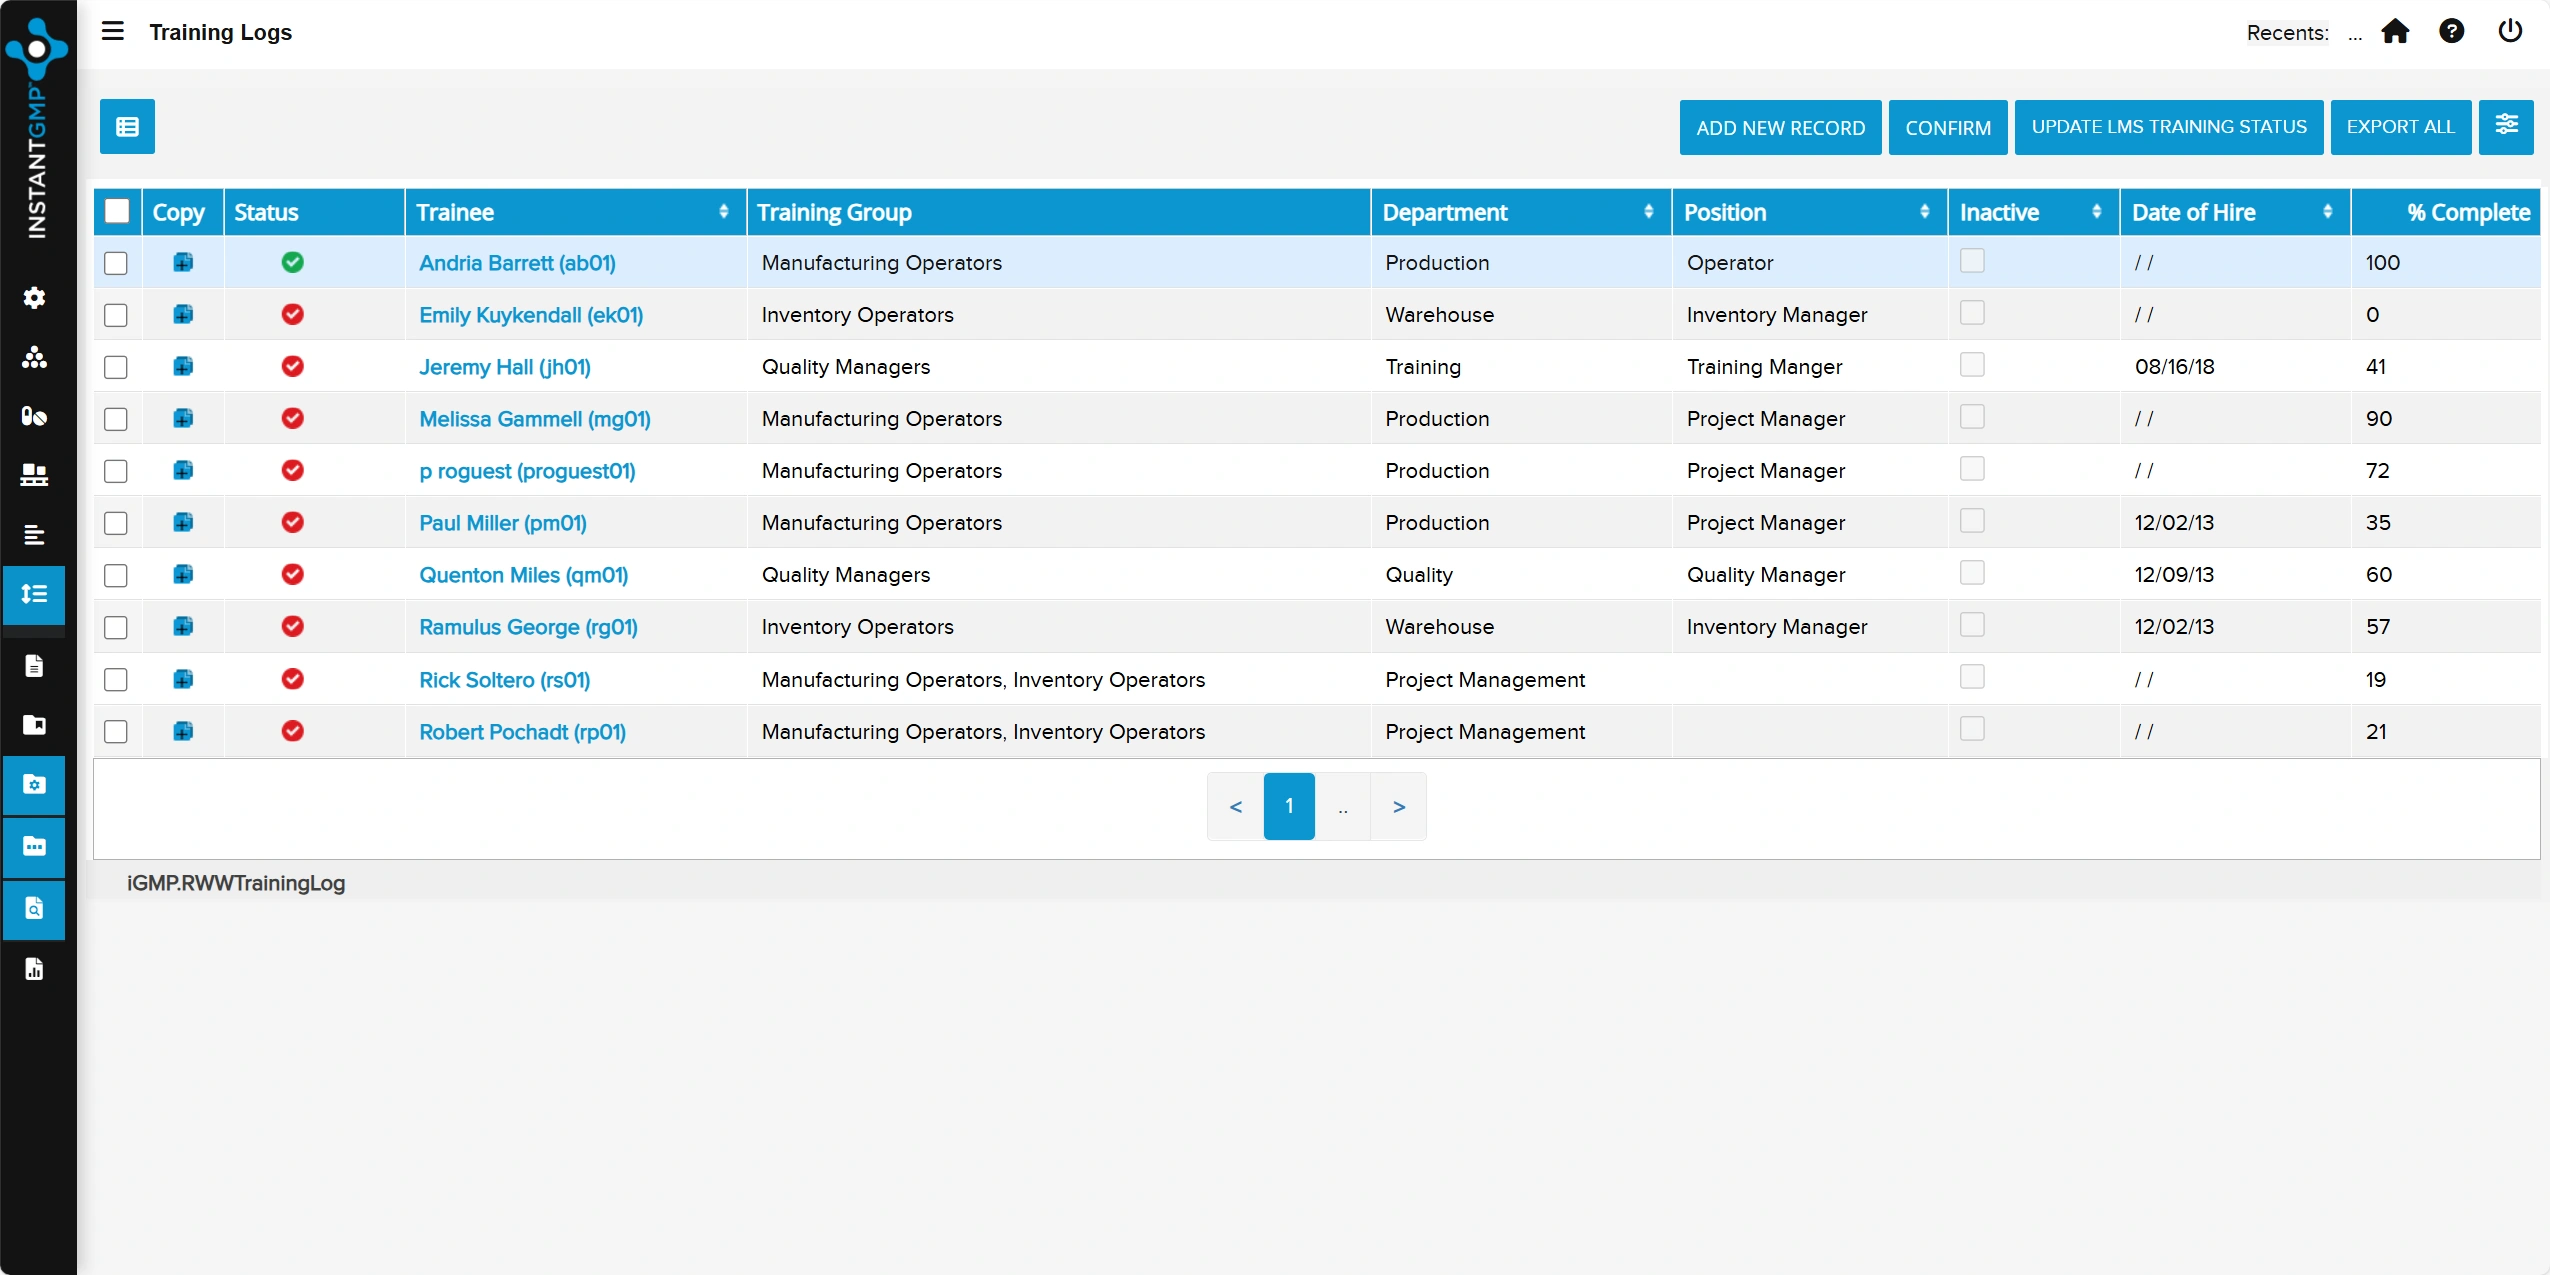Click ADD NEW RECORD button
The height and width of the screenshot is (1275, 2550).
click(x=1780, y=127)
